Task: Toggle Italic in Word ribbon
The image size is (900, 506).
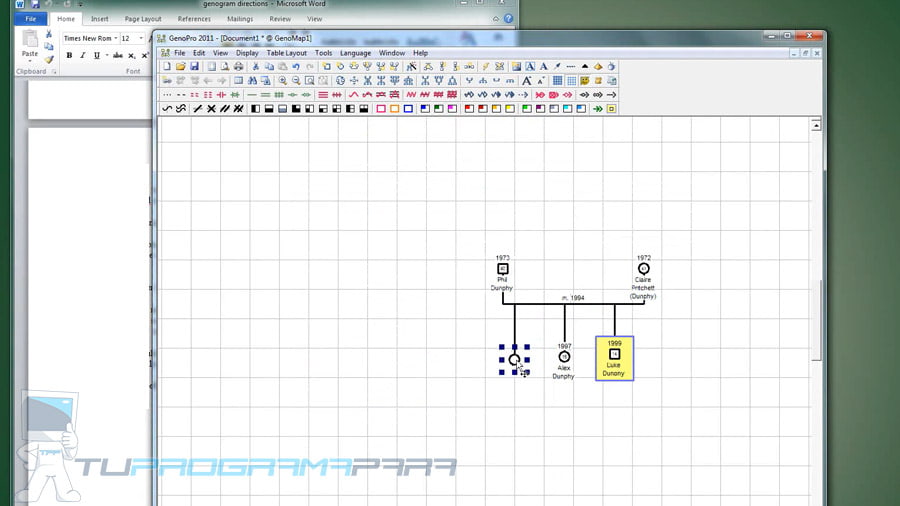Action: click(83, 56)
